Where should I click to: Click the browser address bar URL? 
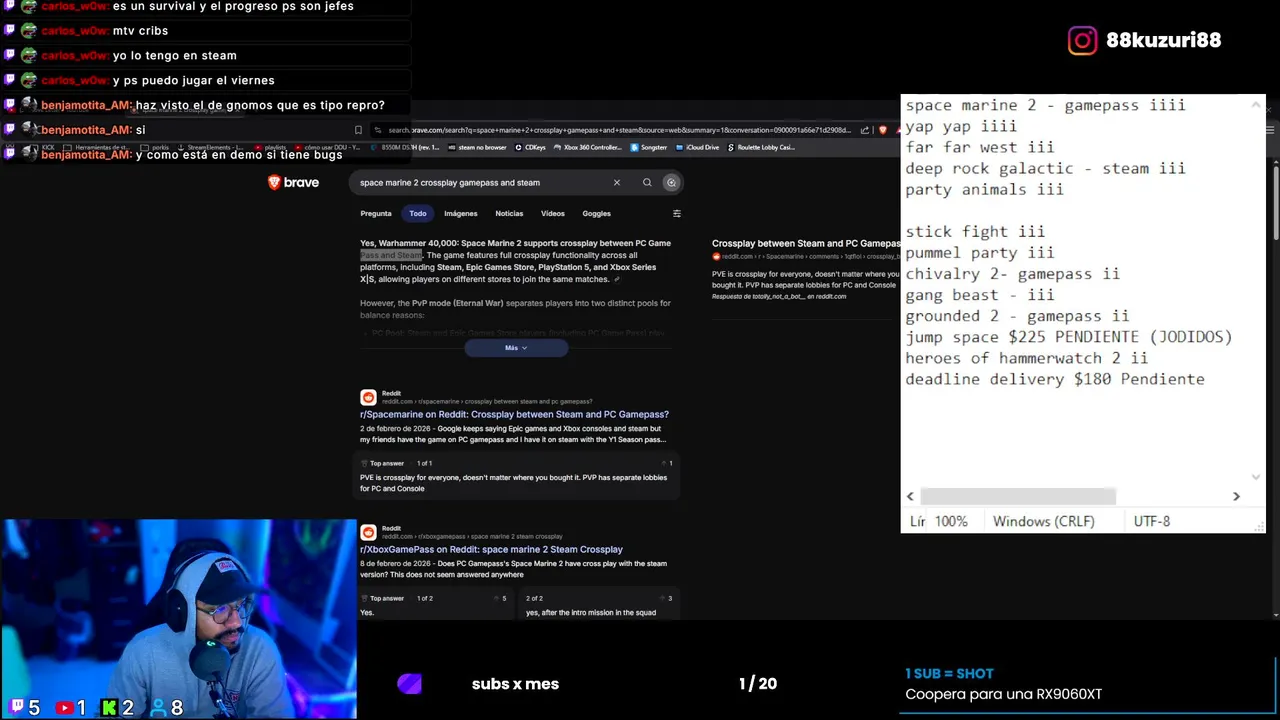click(619, 130)
